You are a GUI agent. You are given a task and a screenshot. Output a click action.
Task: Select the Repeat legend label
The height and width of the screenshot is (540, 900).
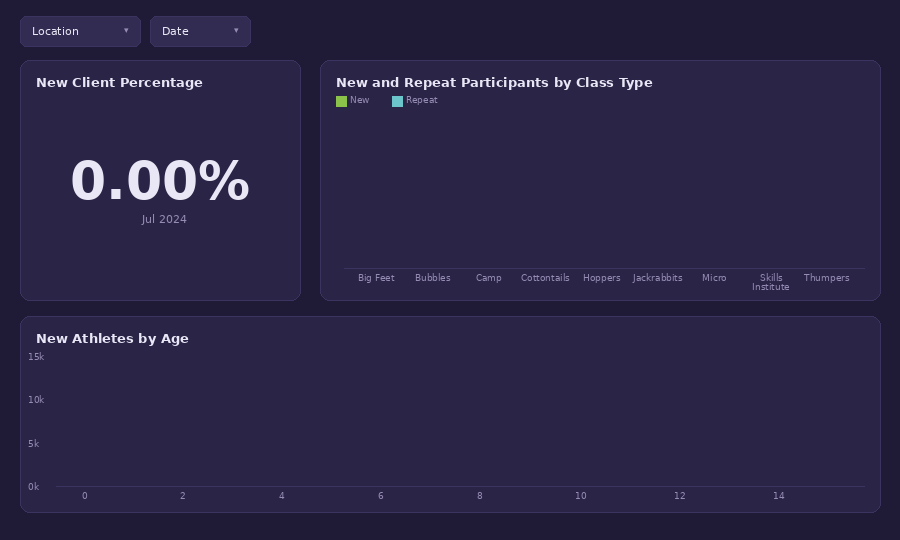click(422, 100)
